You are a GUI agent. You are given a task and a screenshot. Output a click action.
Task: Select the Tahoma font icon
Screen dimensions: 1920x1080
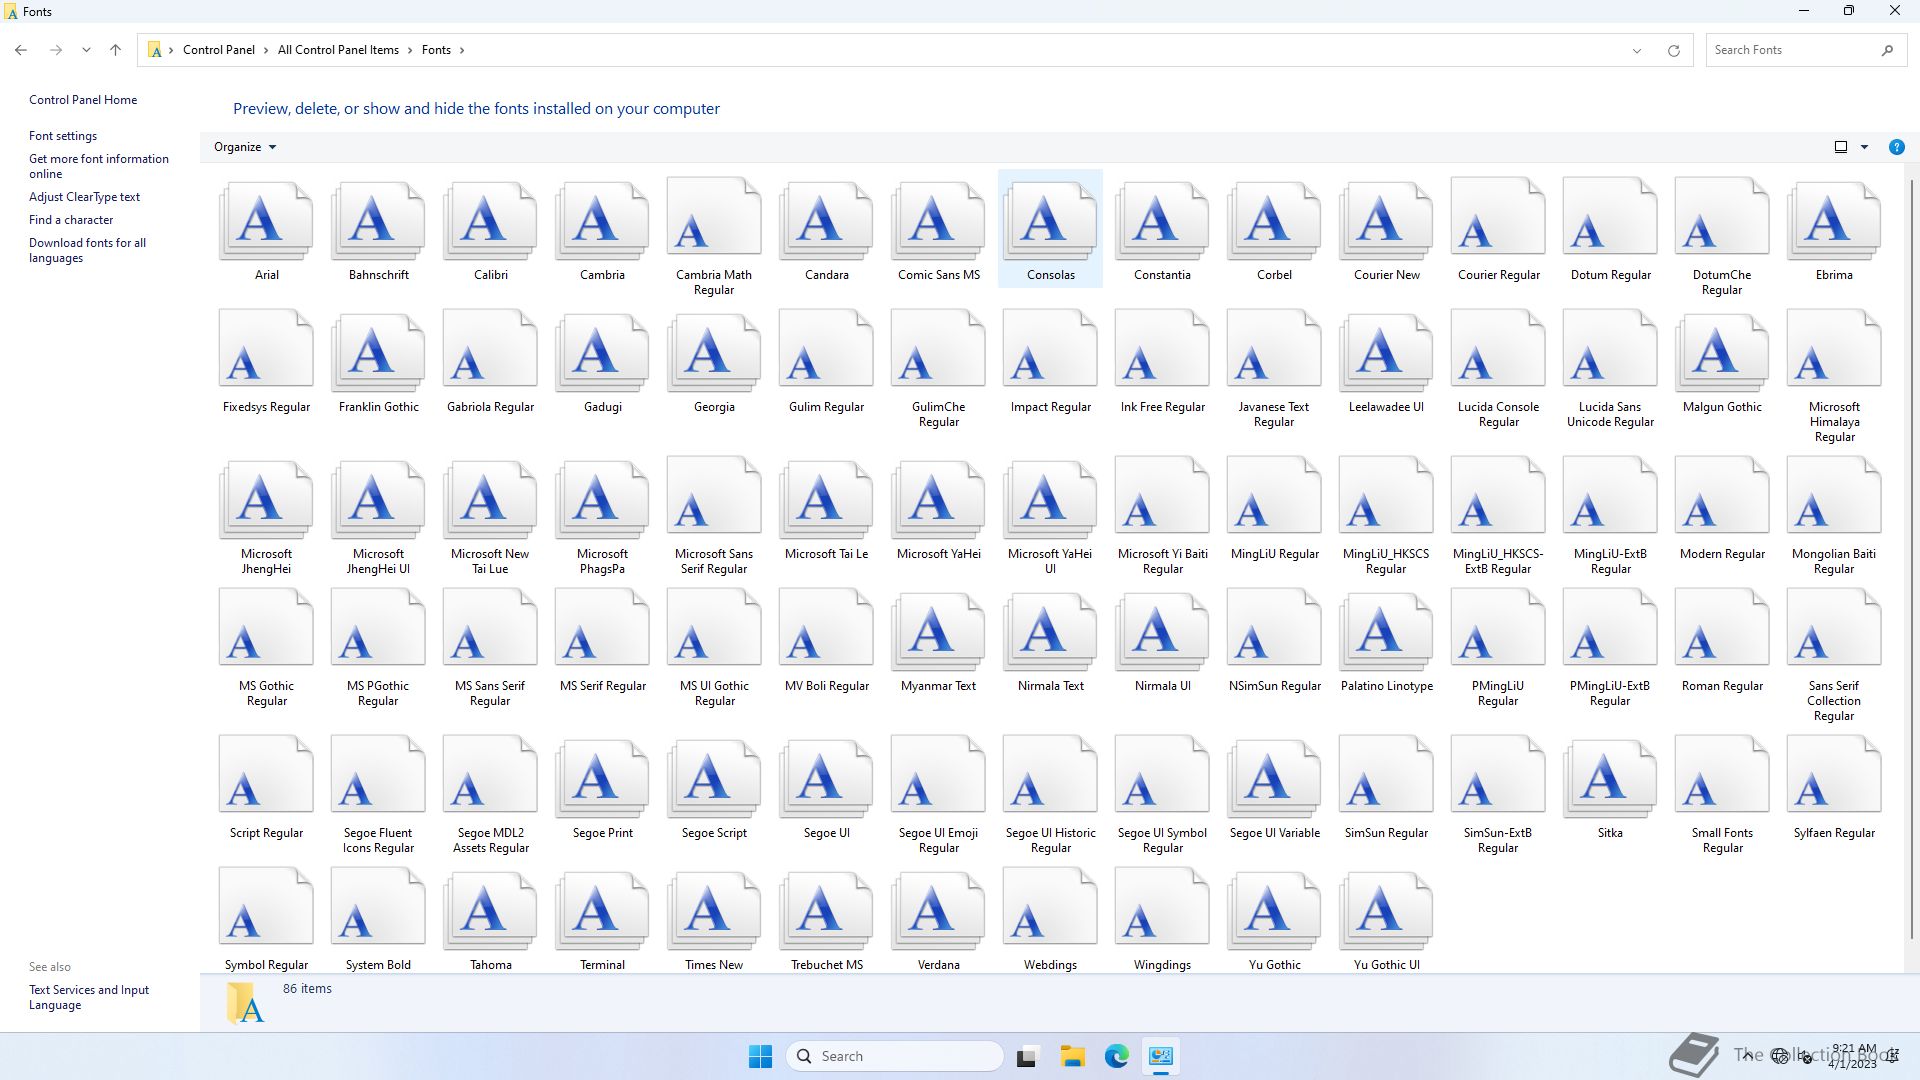[x=490, y=909]
